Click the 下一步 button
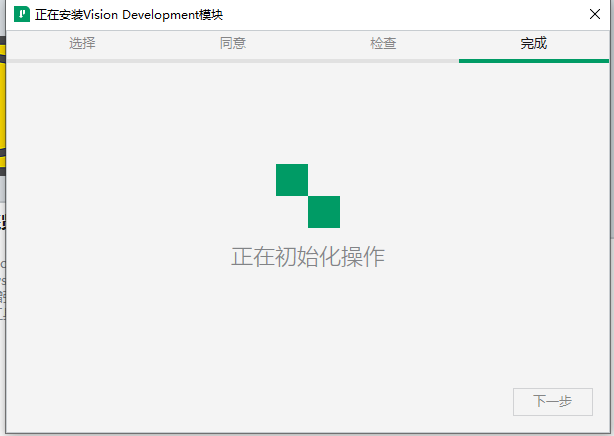The image size is (614, 436). pyautogui.click(x=553, y=402)
